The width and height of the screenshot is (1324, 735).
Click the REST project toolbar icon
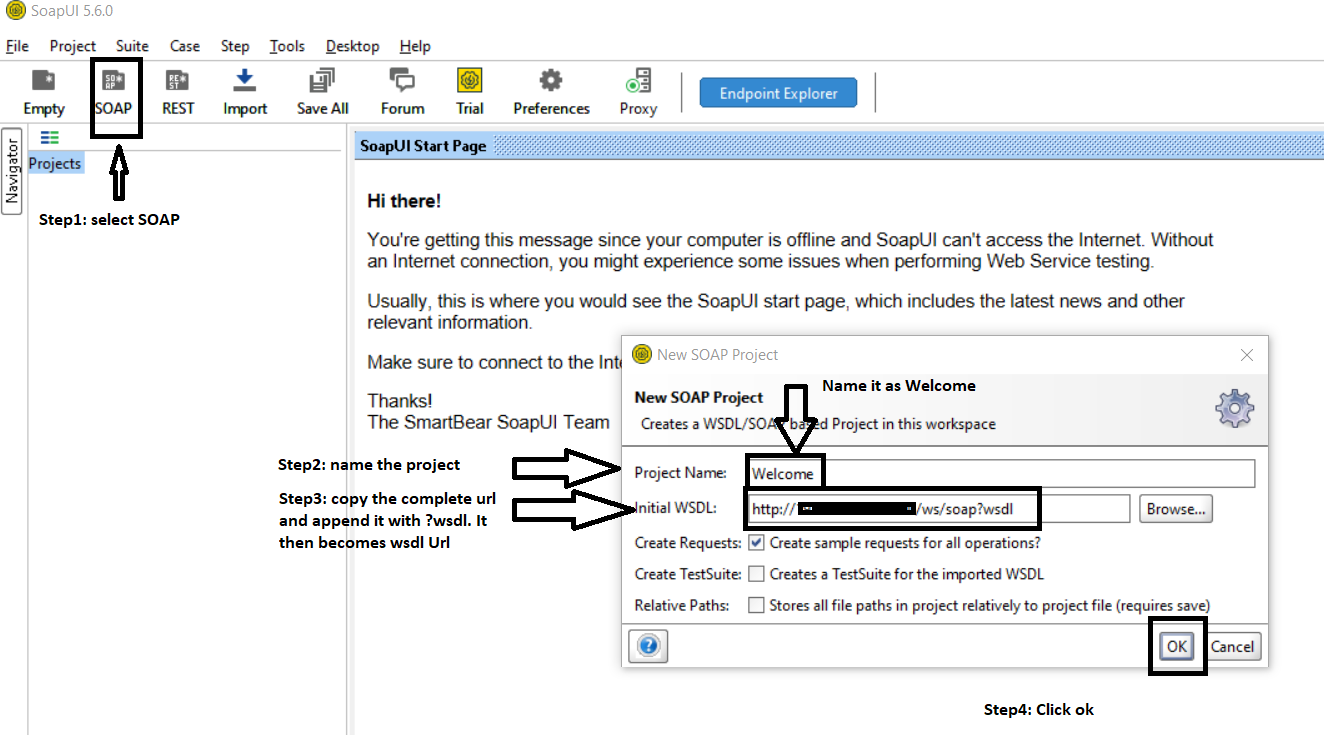click(178, 92)
